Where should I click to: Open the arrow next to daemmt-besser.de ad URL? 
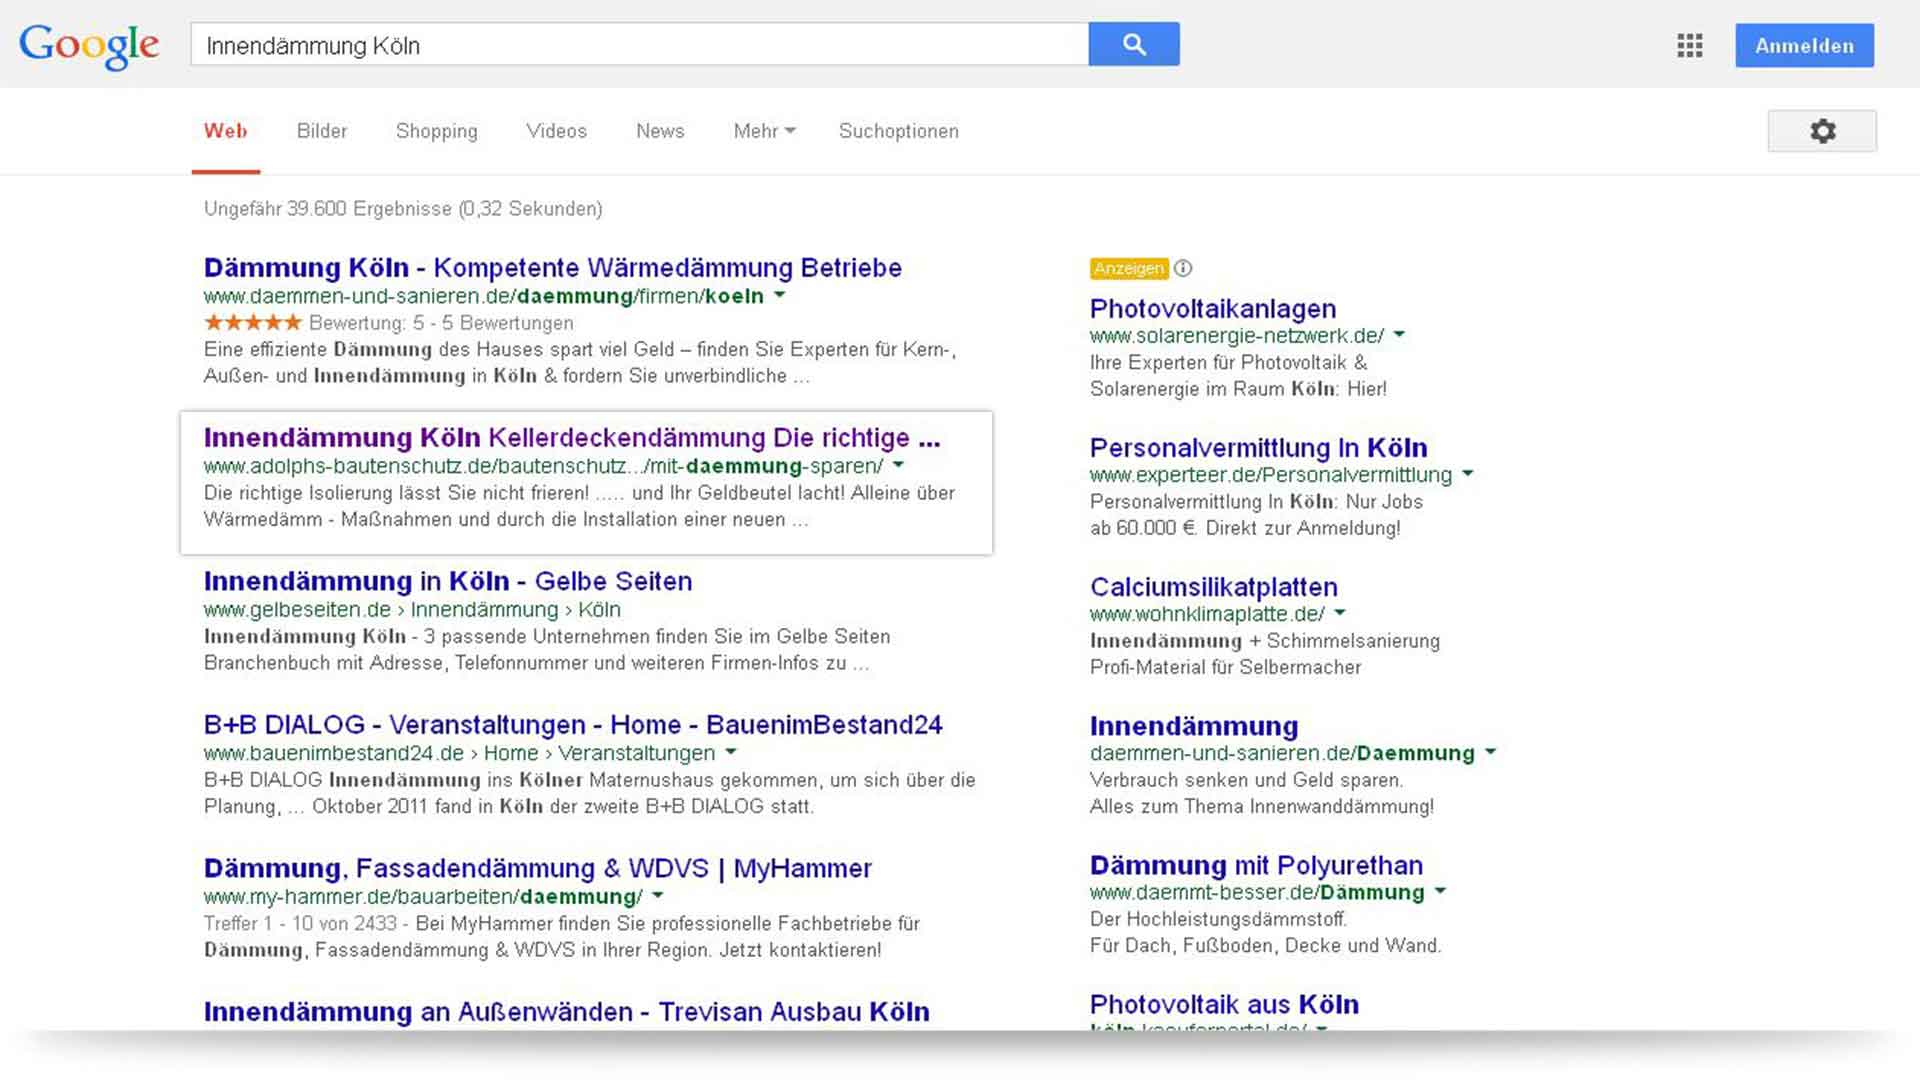click(x=1441, y=891)
